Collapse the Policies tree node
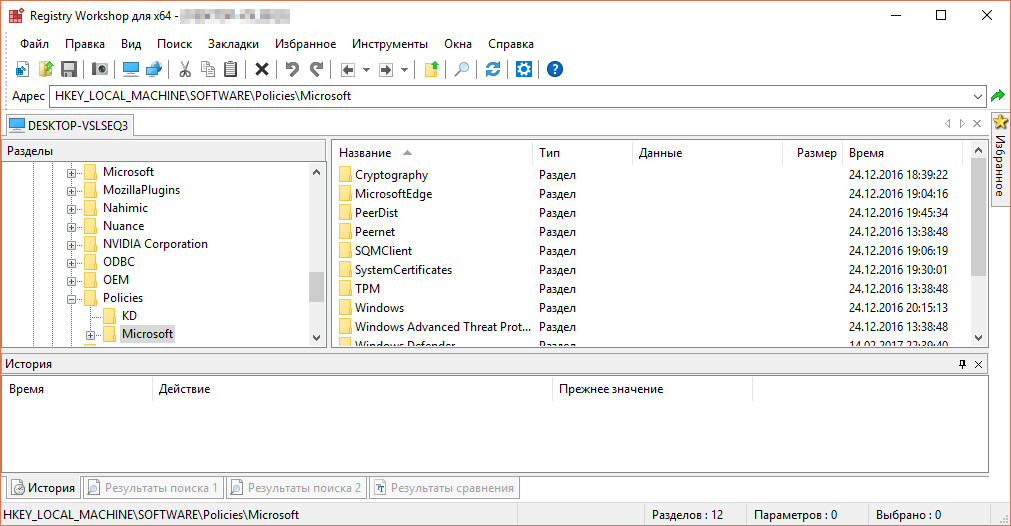The width and height of the screenshot is (1011, 526). pyautogui.click(x=72, y=298)
